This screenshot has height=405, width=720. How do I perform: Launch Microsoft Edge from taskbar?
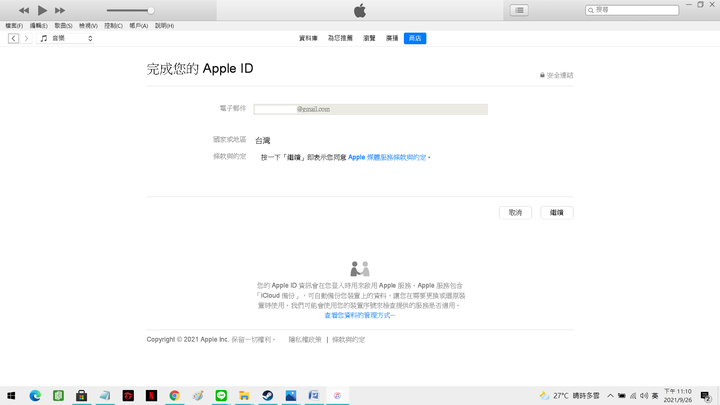pyautogui.click(x=35, y=395)
